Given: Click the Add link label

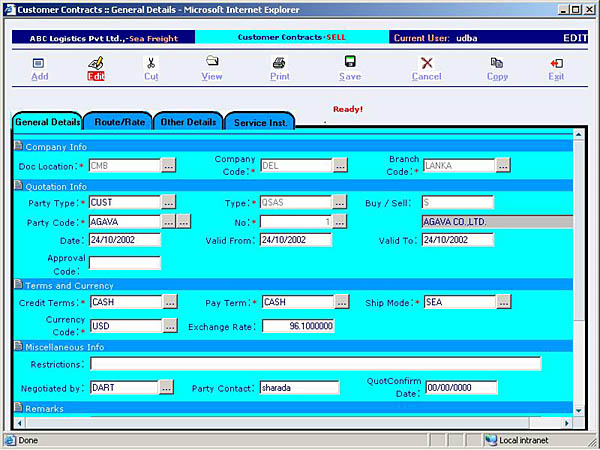Looking at the screenshot, I should tap(40, 77).
